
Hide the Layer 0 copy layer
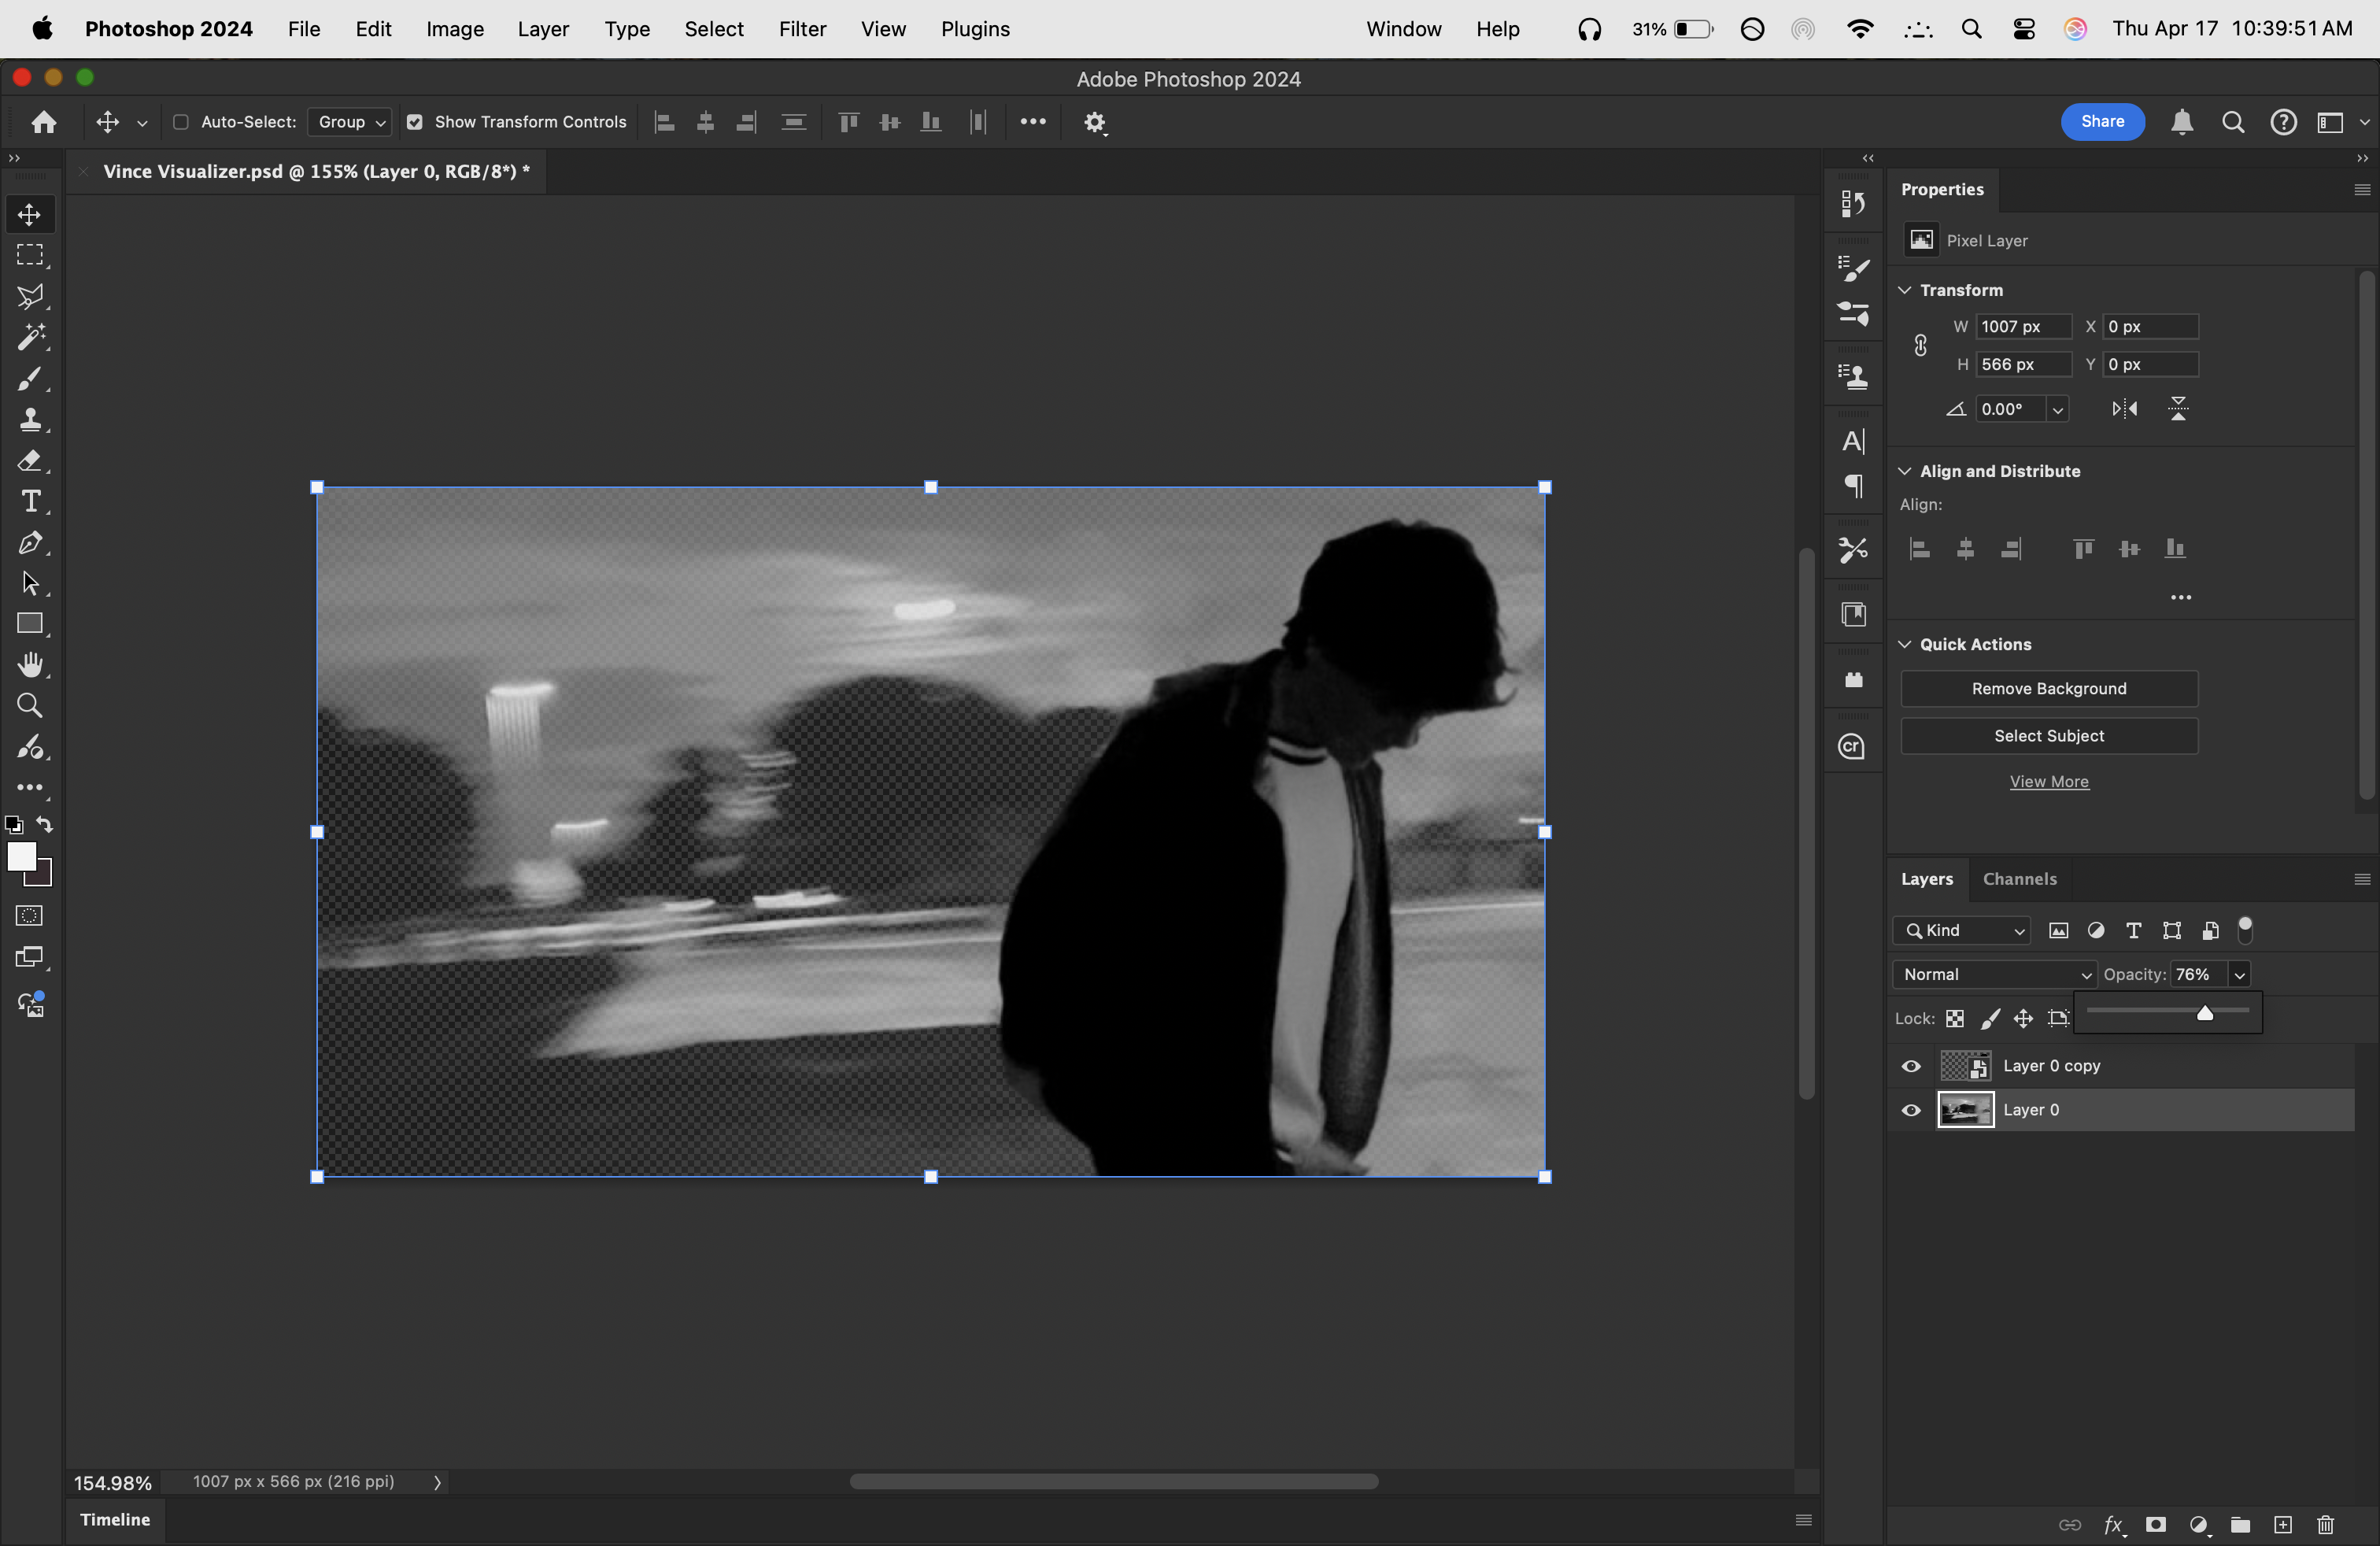tap(1910, 1066)
